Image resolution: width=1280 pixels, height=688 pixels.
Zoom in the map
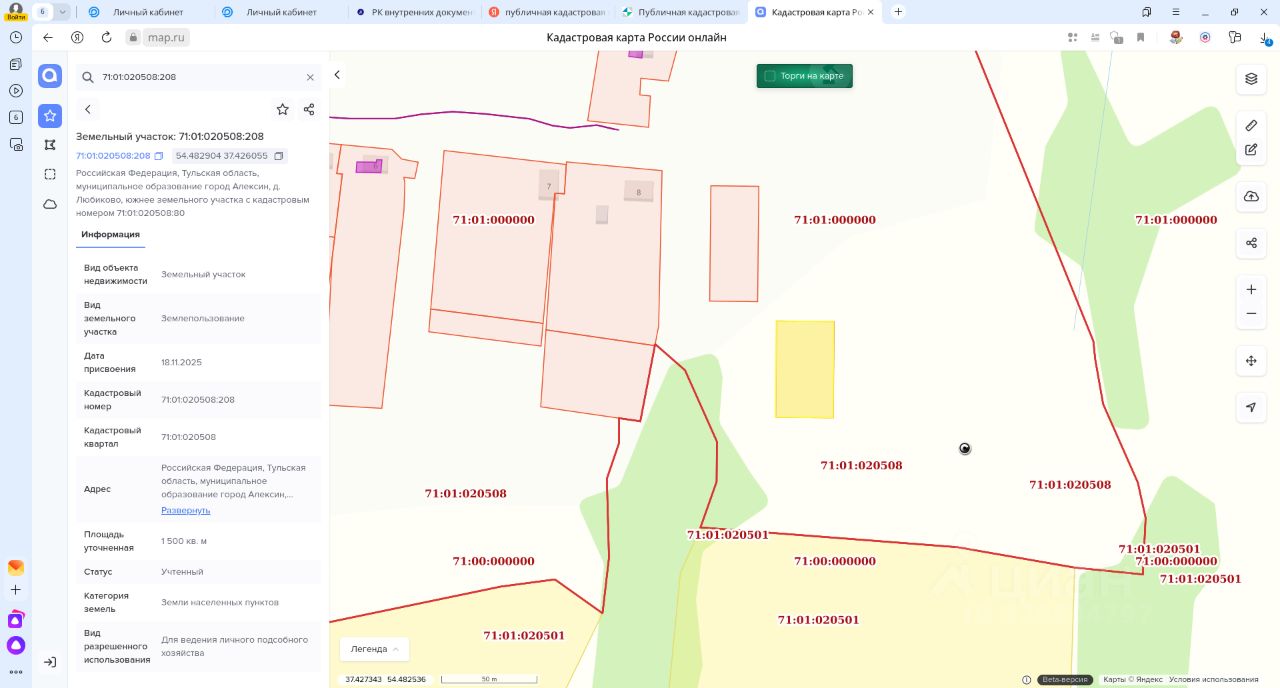click(1251, 289)
